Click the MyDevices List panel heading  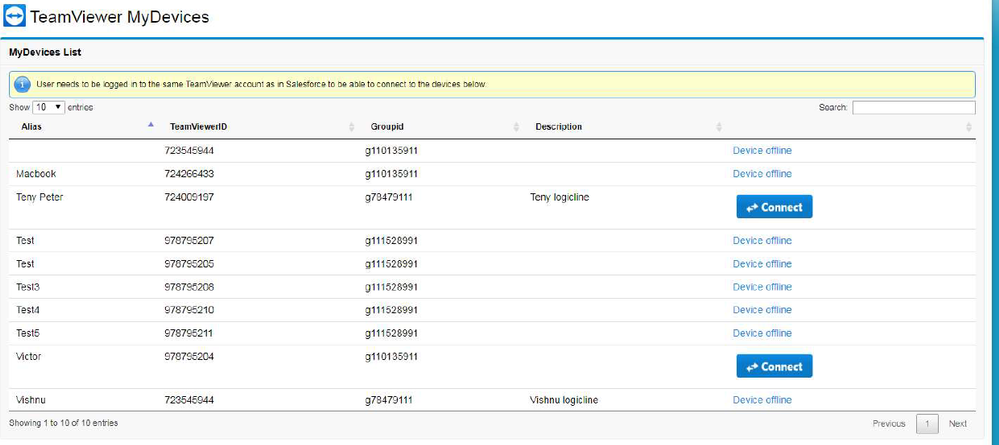[x=45, y=52]
